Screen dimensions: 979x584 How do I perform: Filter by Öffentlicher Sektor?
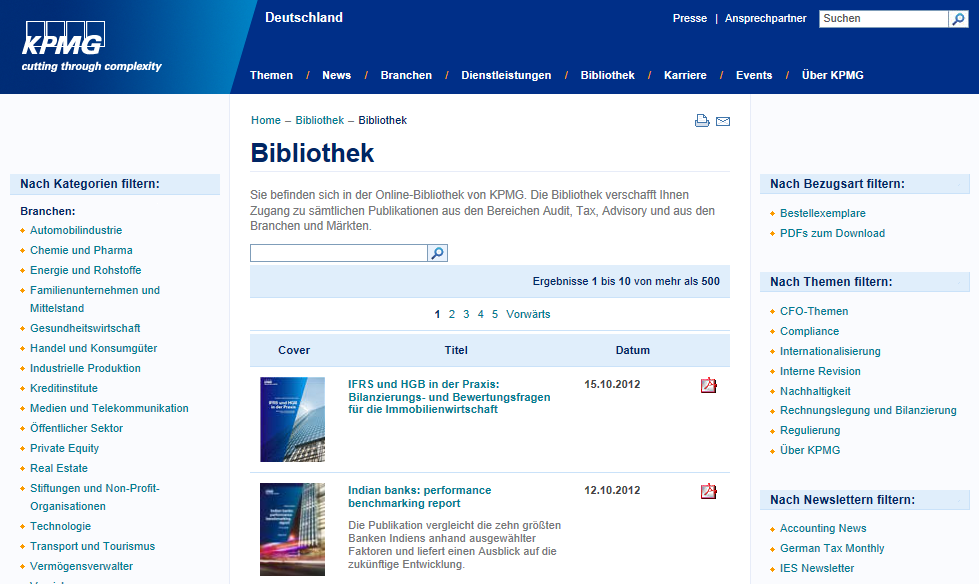[x=76, y=428]
